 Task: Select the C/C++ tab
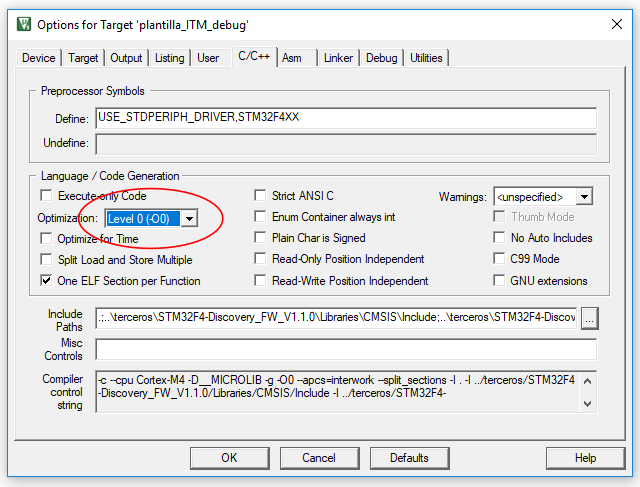point(254,56)
